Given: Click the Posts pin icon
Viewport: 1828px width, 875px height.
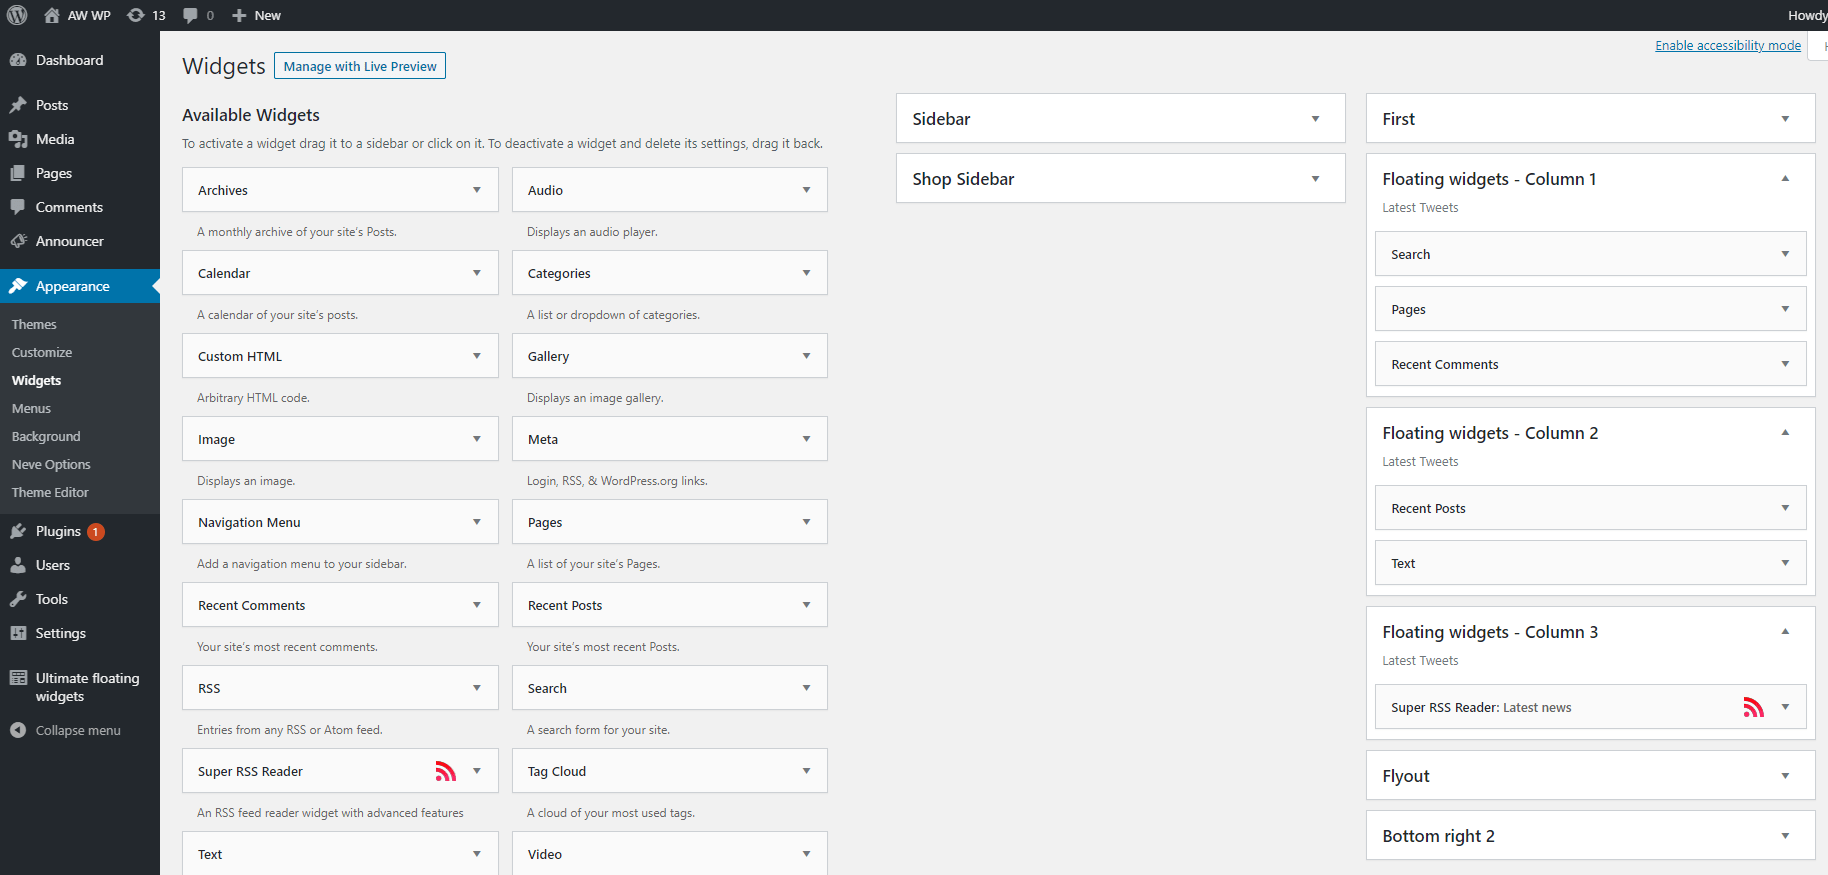Looking at the screenshot, I should click(18, 105).
